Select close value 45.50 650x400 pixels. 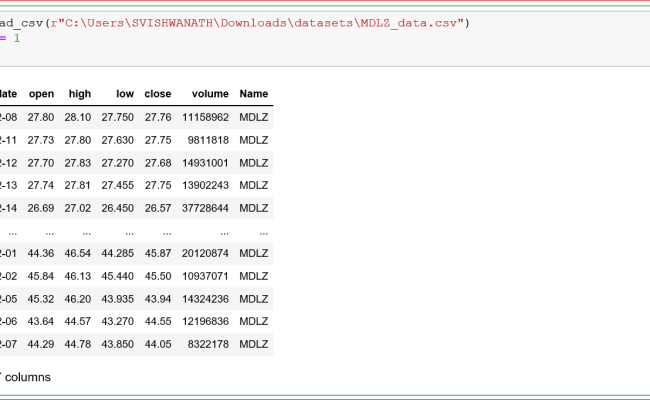pos(158,276)
